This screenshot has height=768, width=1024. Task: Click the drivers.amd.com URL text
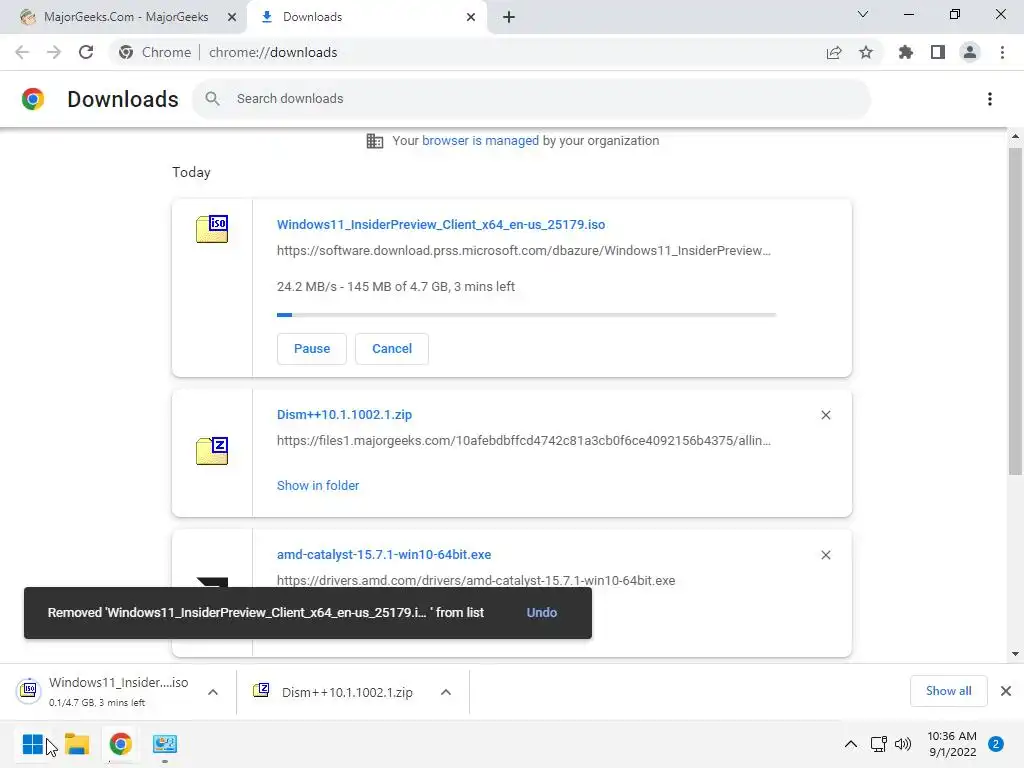[x=476, y=581]
